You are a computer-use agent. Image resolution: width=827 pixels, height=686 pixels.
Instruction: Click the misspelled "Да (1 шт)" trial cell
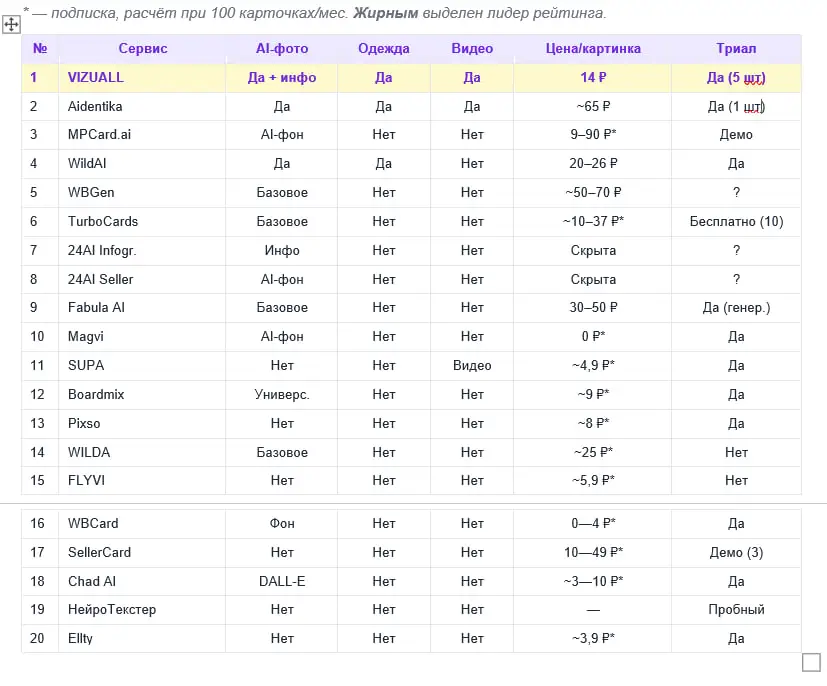coord(736,106)
